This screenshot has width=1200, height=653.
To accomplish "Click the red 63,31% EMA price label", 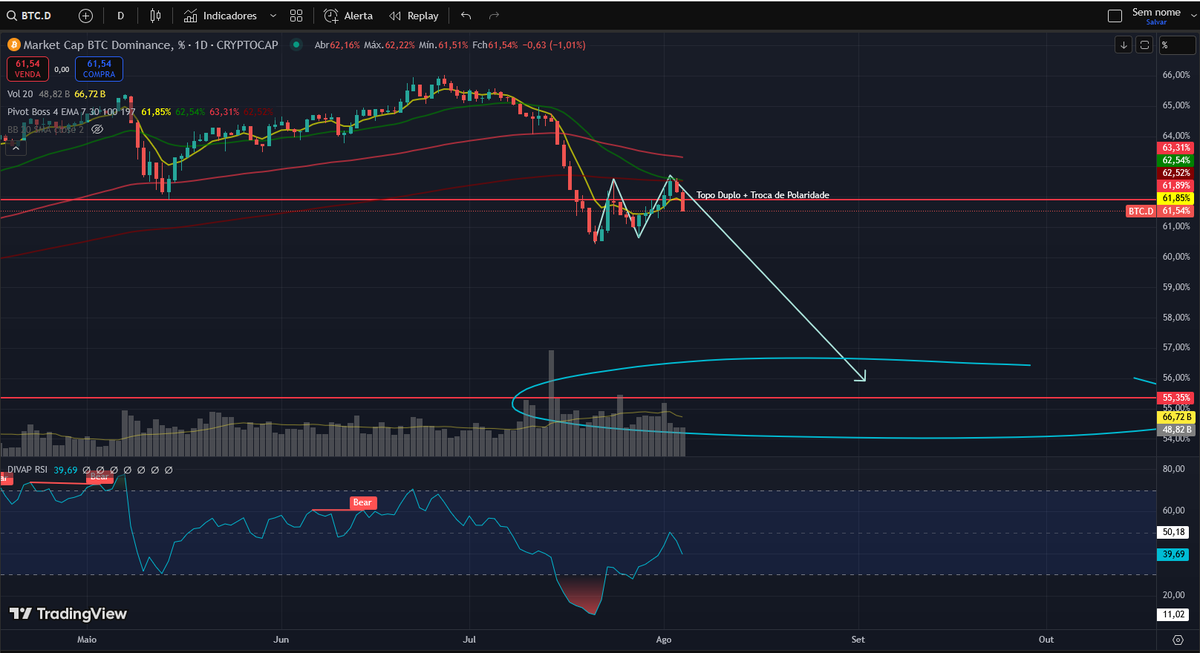I will [1174, 147].
